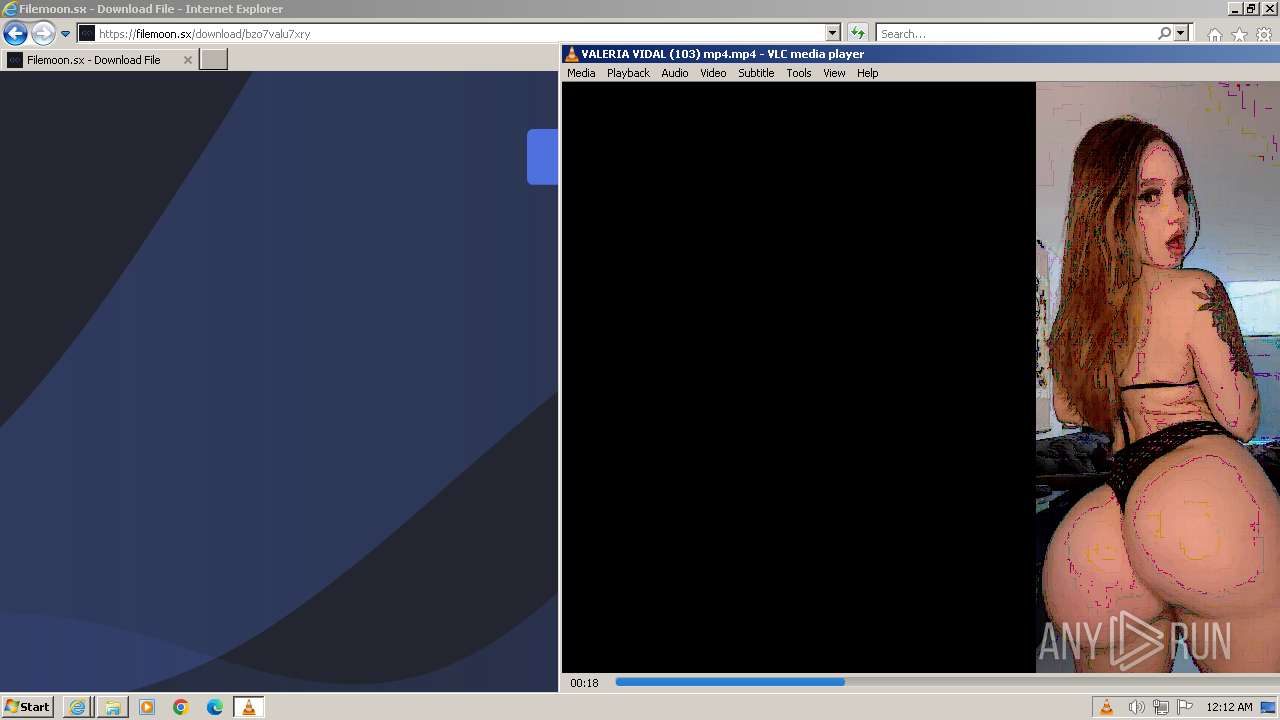
Task: Click the video frame in VLC
Action: [x=920, y=377]
